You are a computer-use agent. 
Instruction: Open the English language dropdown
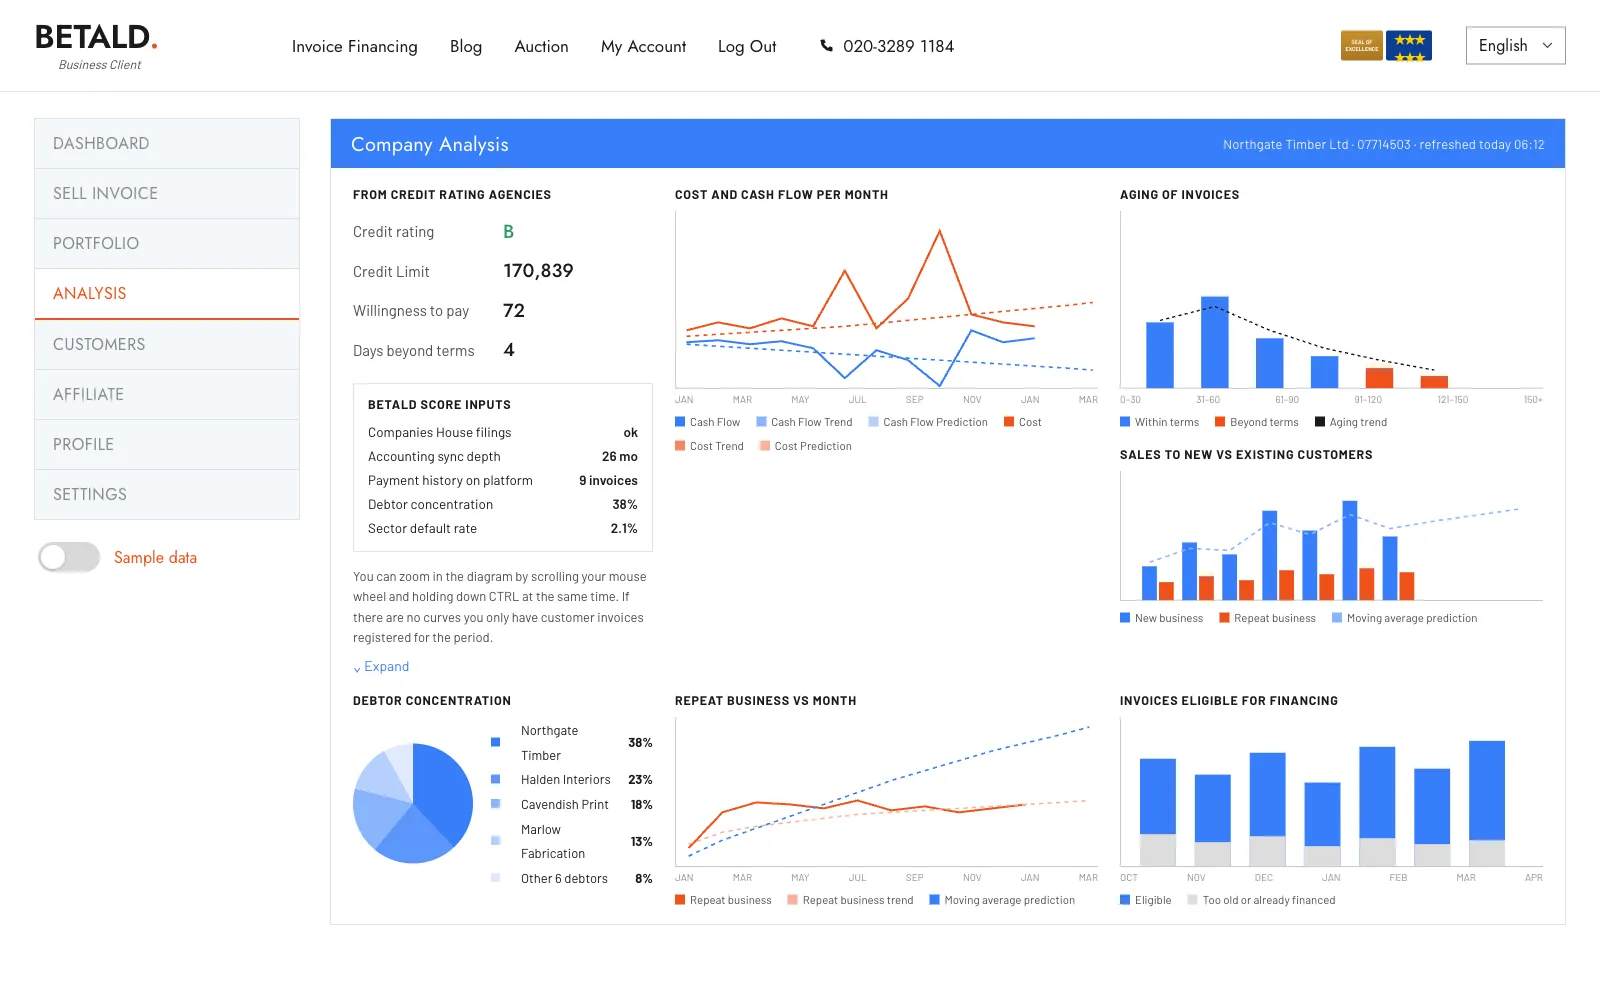coord(1515,46)
